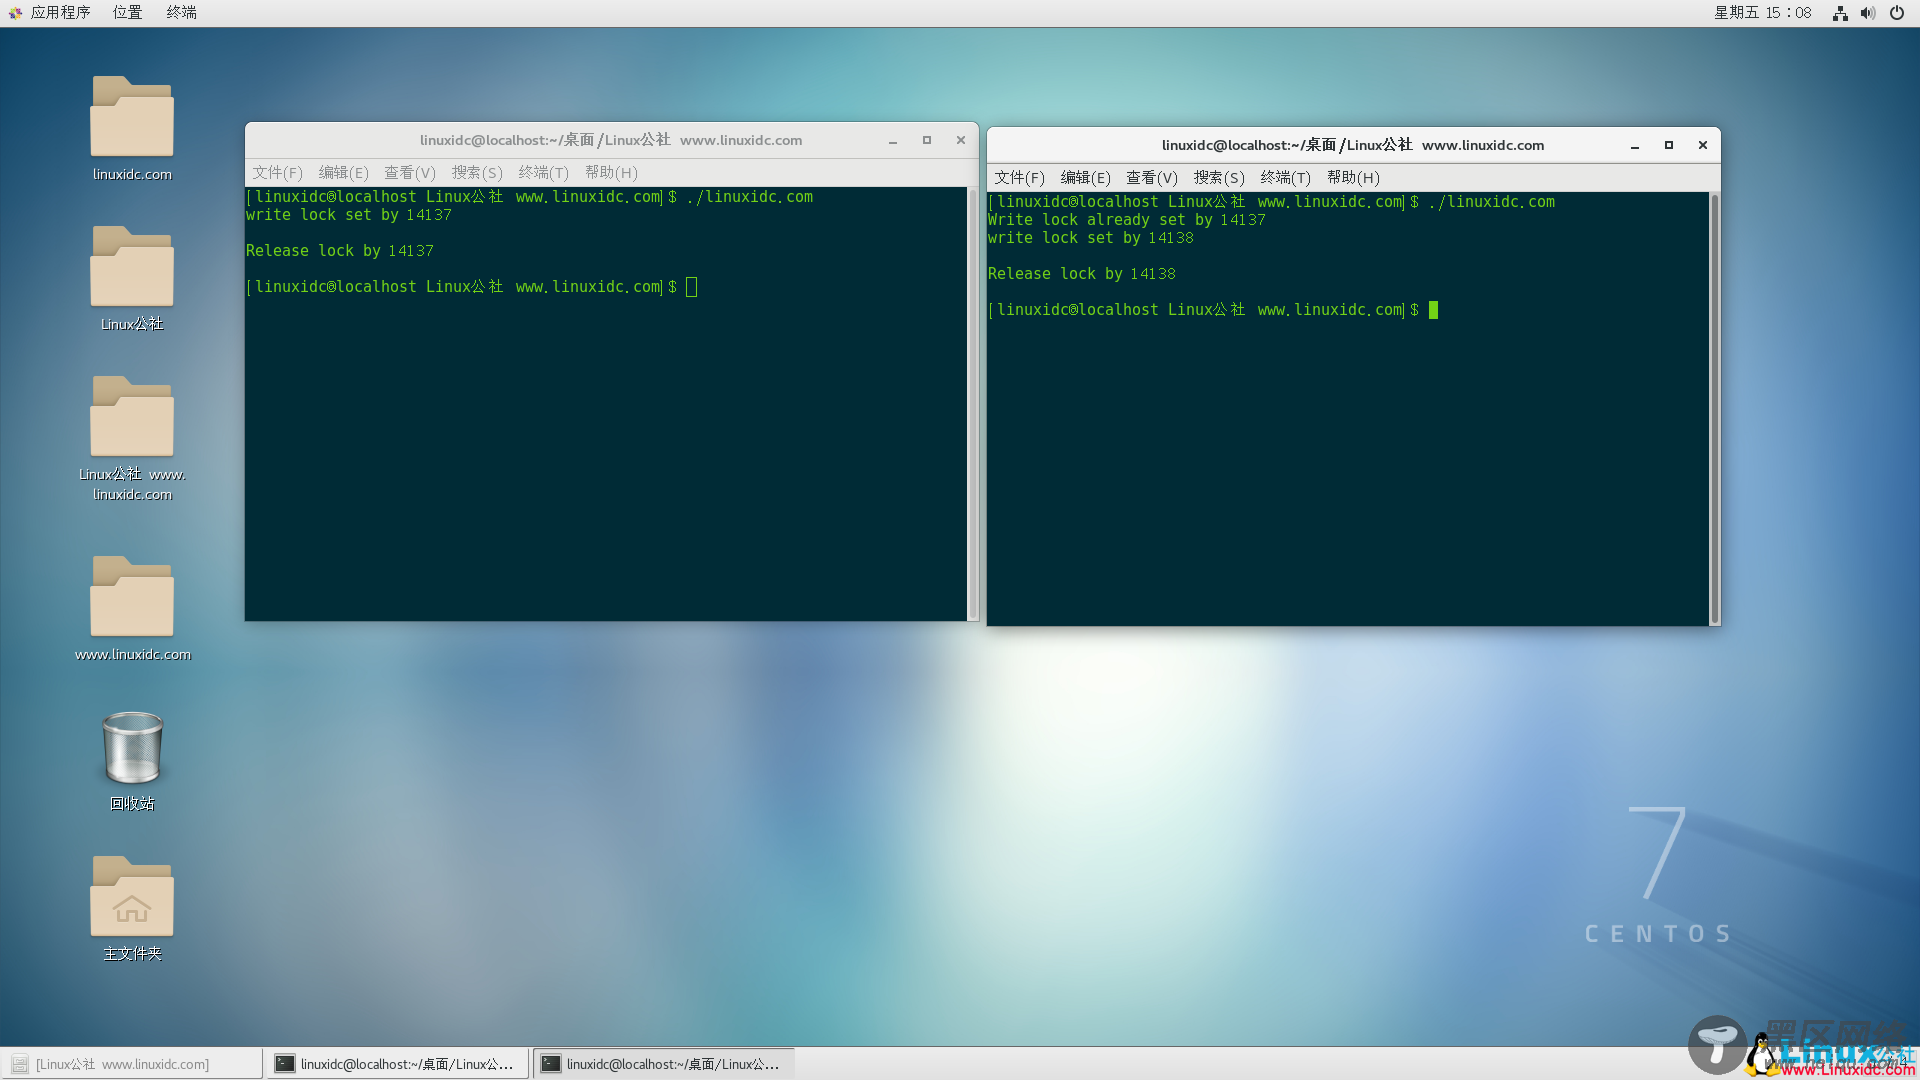Click the power icon in top bar
This screenshot has width=1920, height=1080.
tap(1897, 13)
